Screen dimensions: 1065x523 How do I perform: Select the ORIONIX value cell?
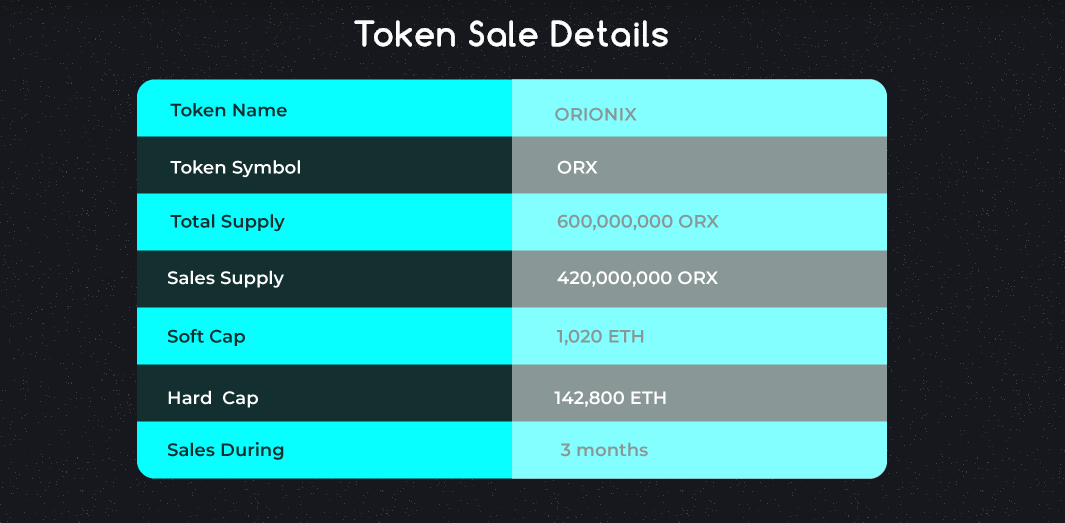click(x=595, y=115)
